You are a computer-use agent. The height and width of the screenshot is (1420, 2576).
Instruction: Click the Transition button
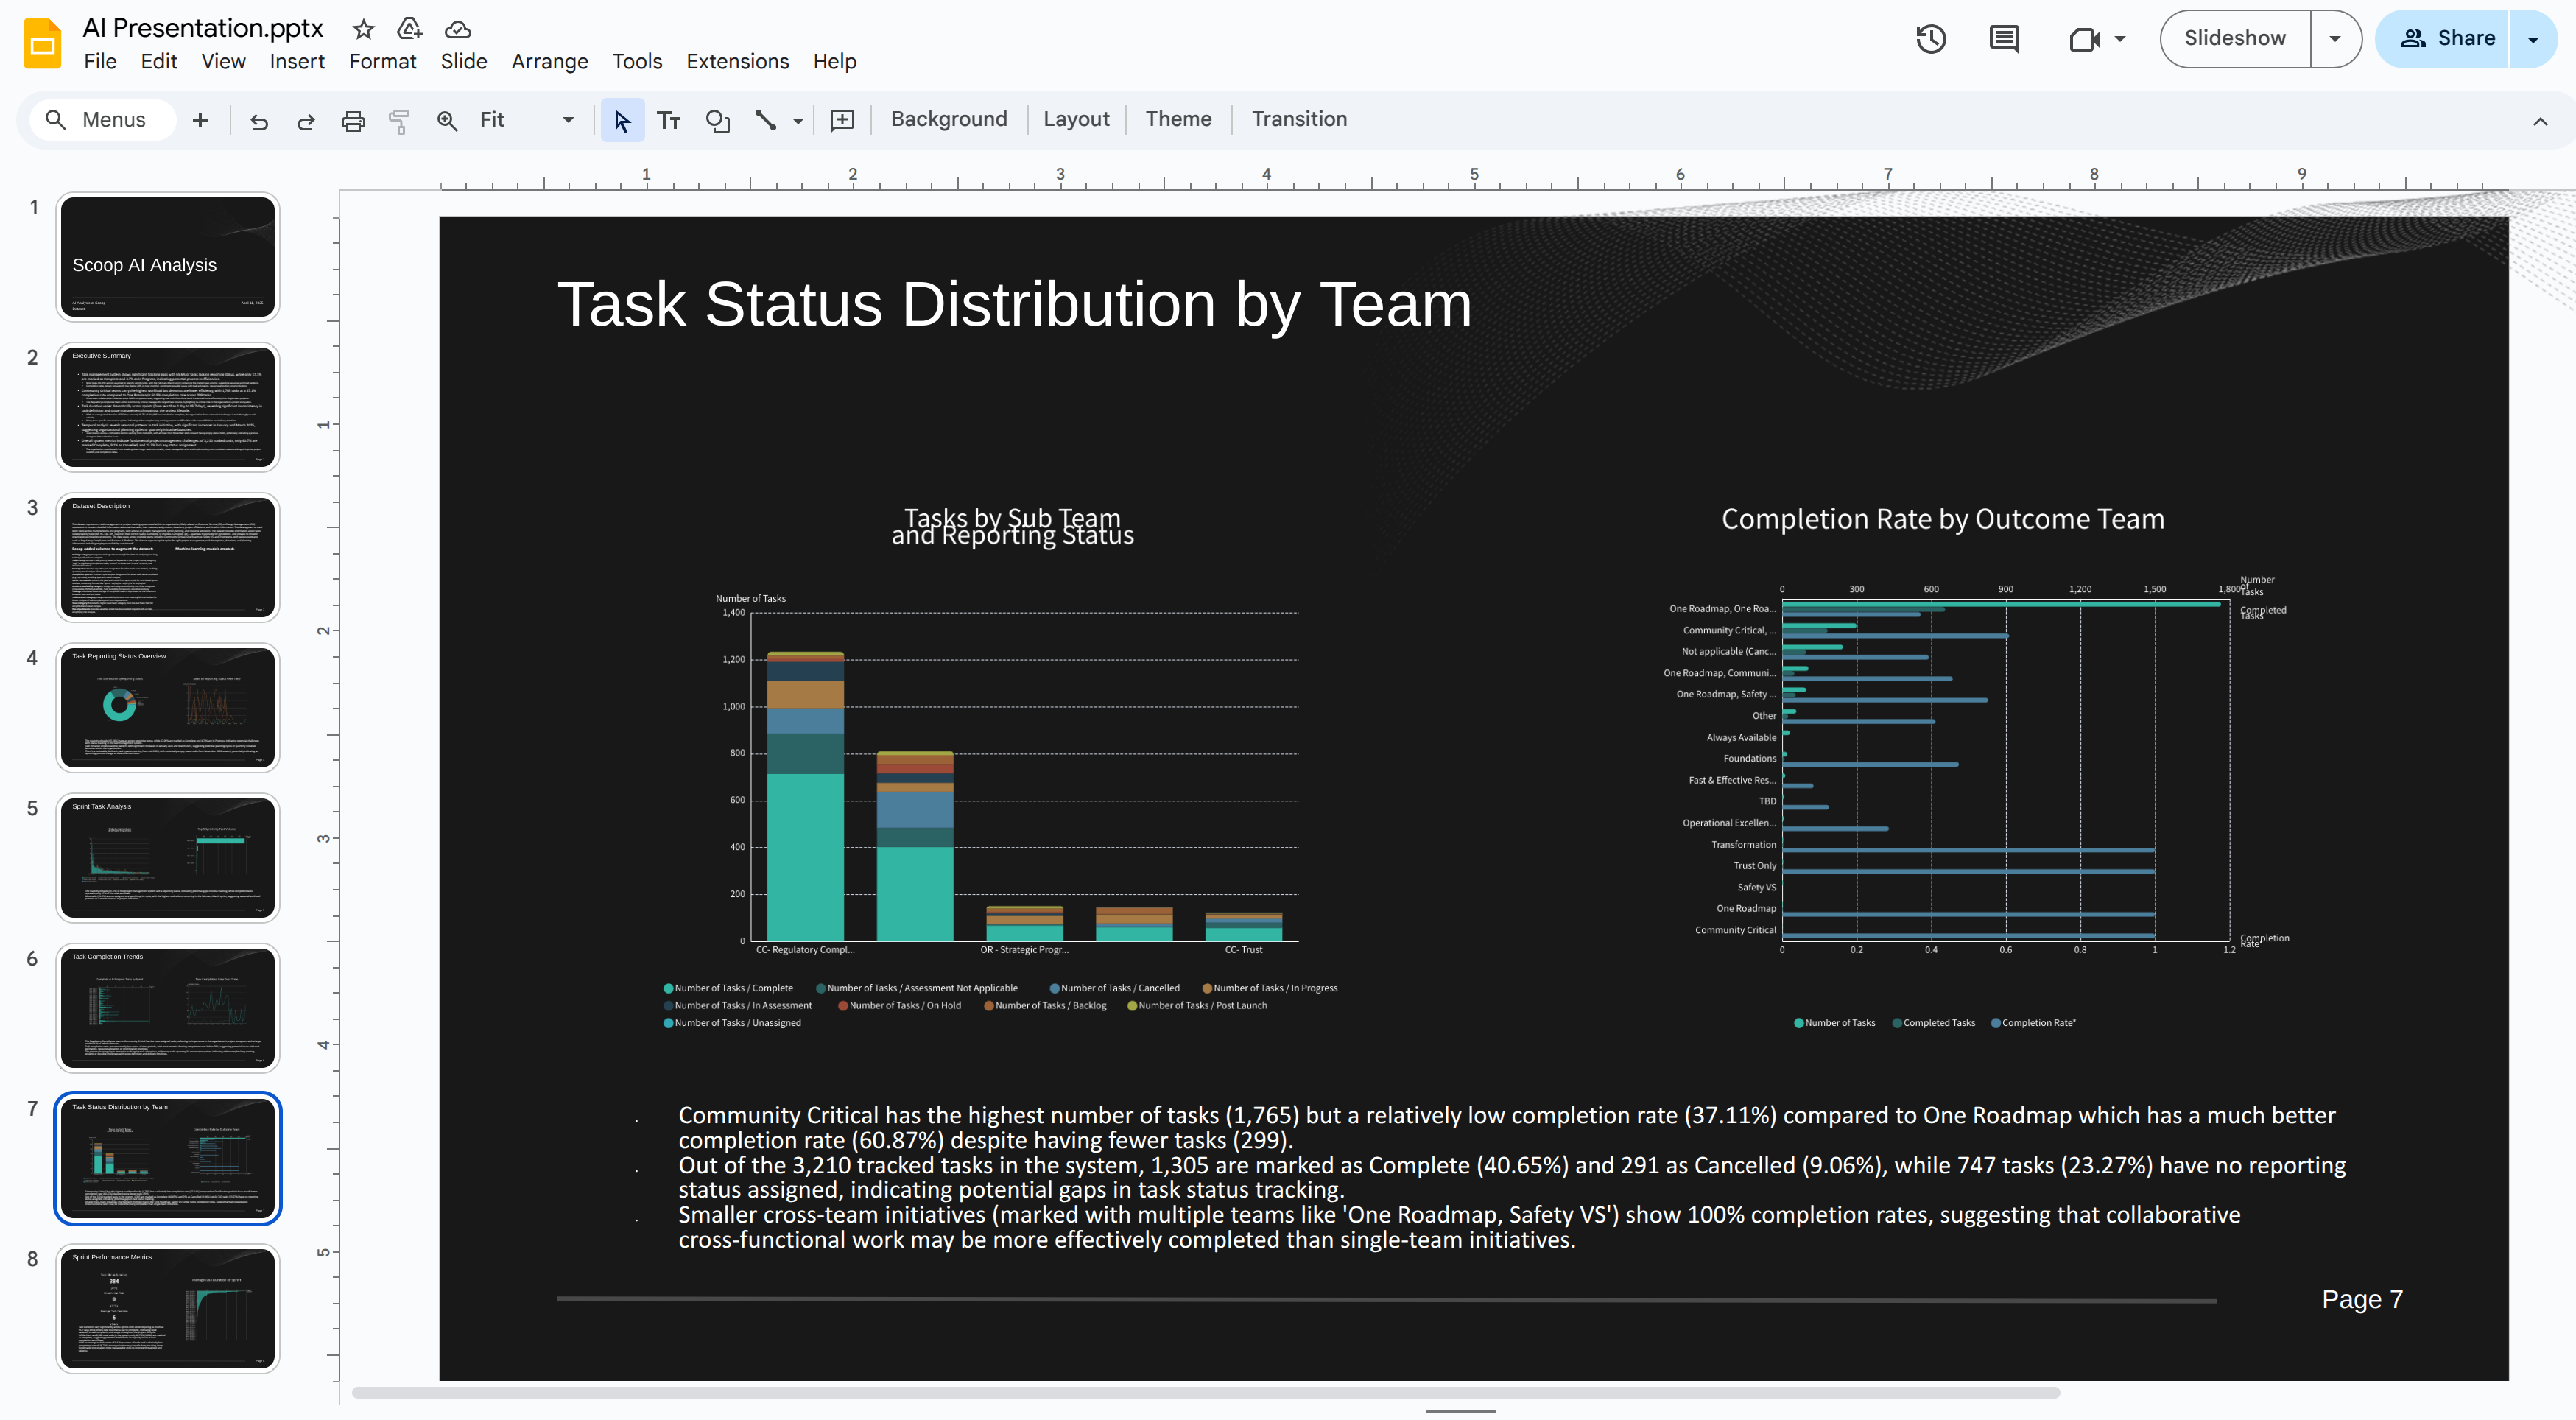pos(1299,119)
